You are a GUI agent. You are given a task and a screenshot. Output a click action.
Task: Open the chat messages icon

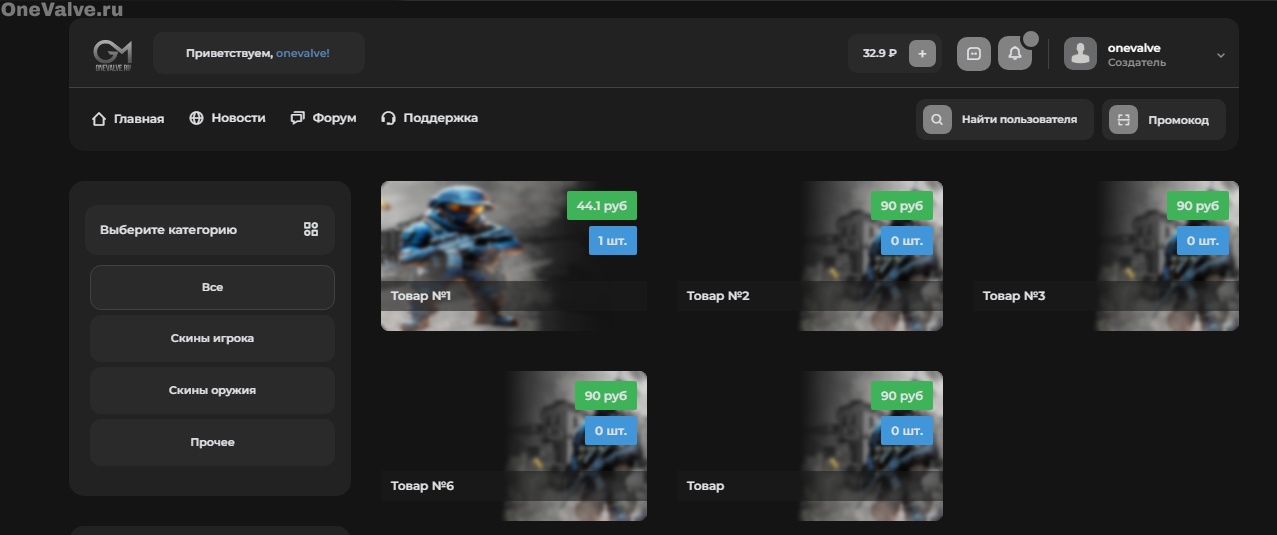(973, 54)
